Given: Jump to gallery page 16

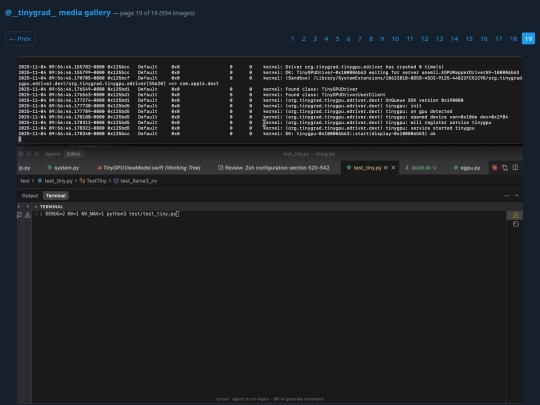Looking at the screenshot, I should click(x=484, y=39).
